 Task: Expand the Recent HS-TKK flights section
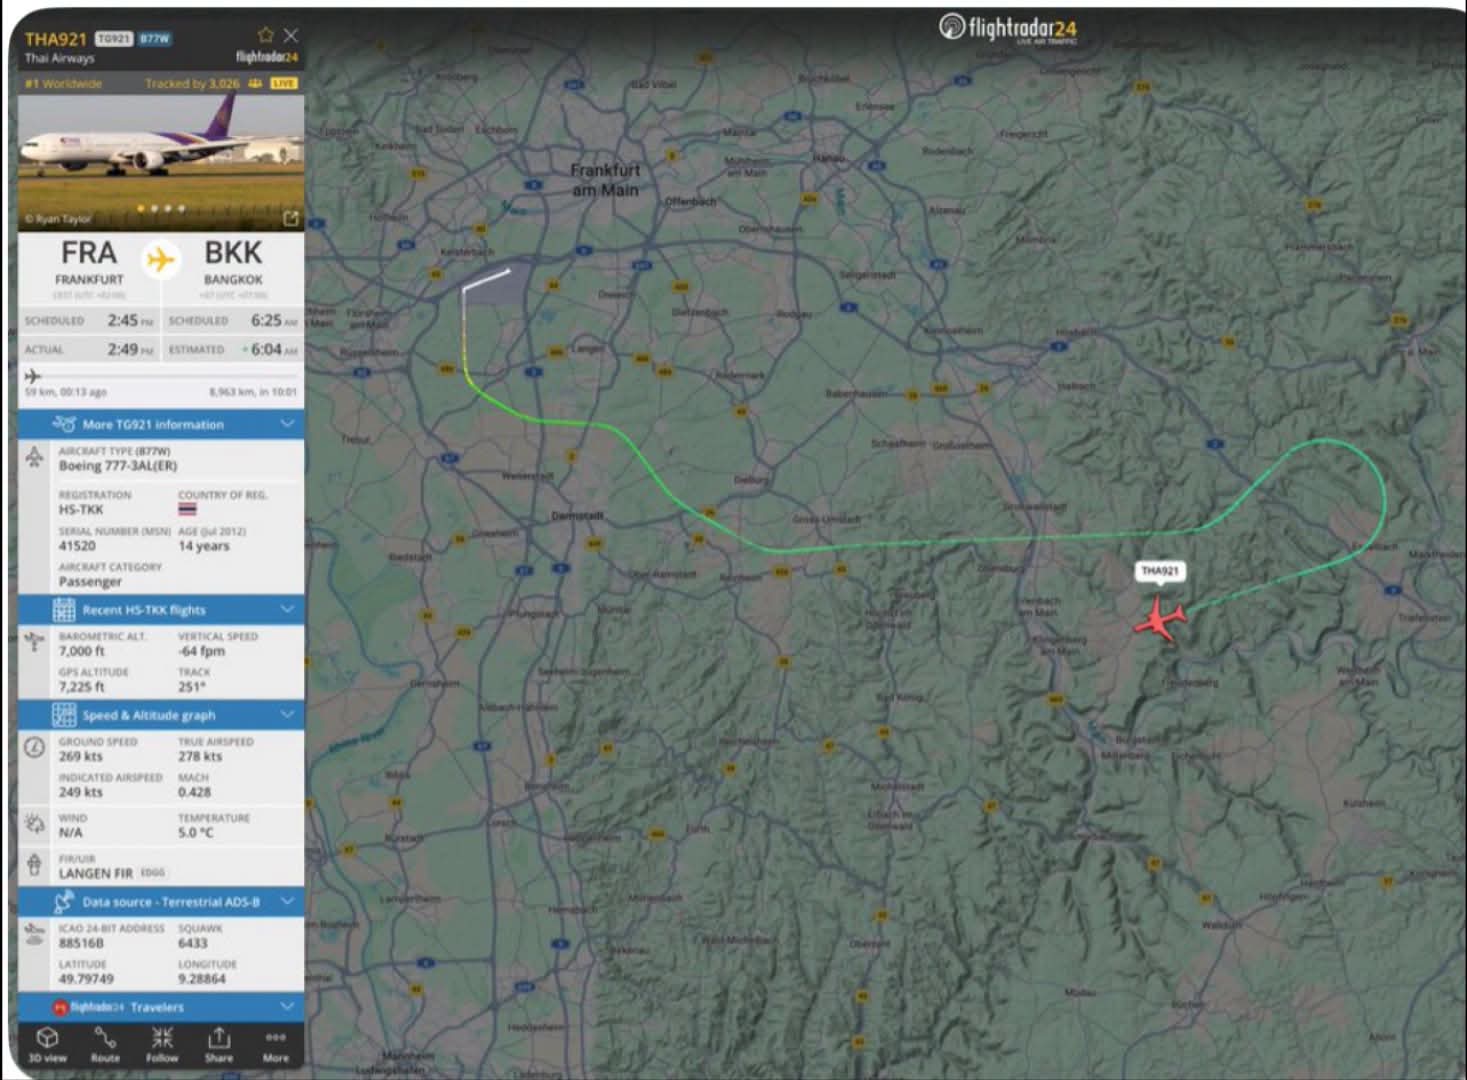tap(161, 609)
